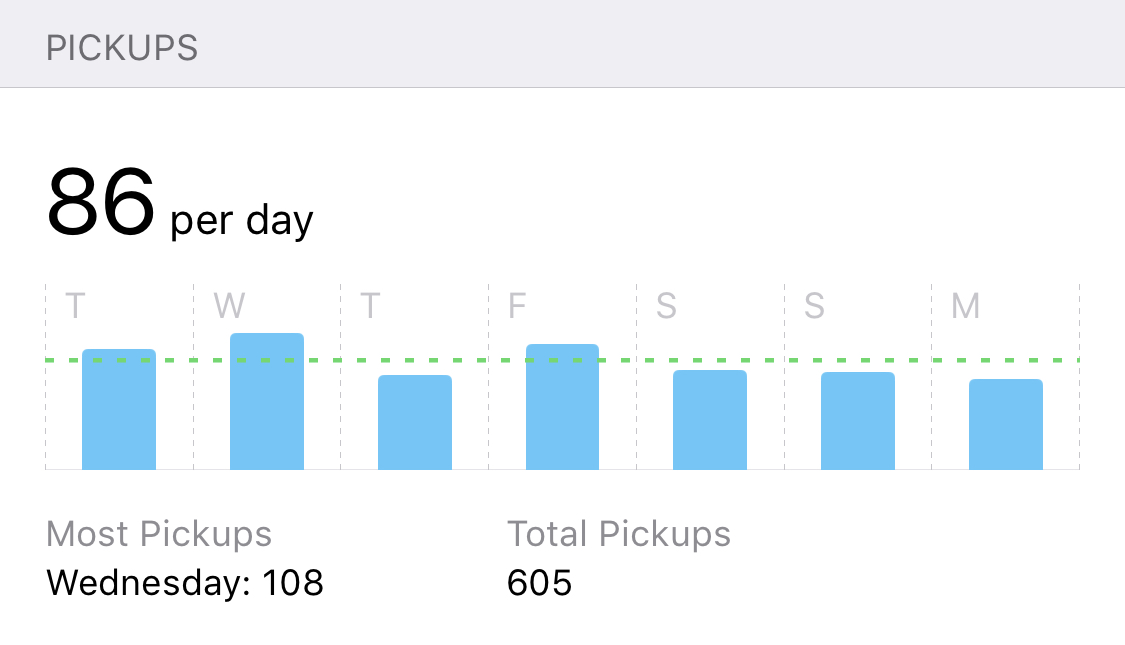Select the Wednesday bar in pickups chart
The image size is (1125, 645).
267,401
